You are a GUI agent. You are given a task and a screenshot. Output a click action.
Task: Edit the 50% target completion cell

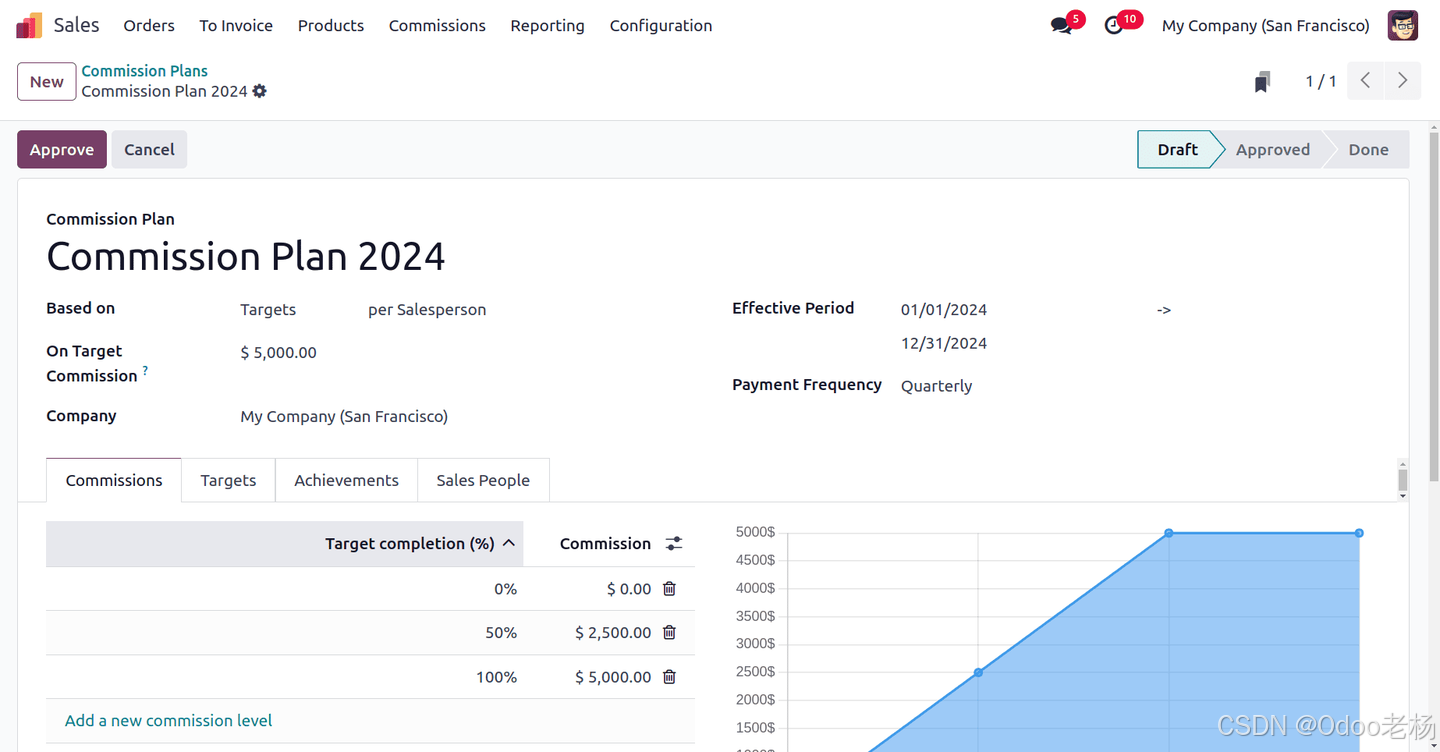284,633
